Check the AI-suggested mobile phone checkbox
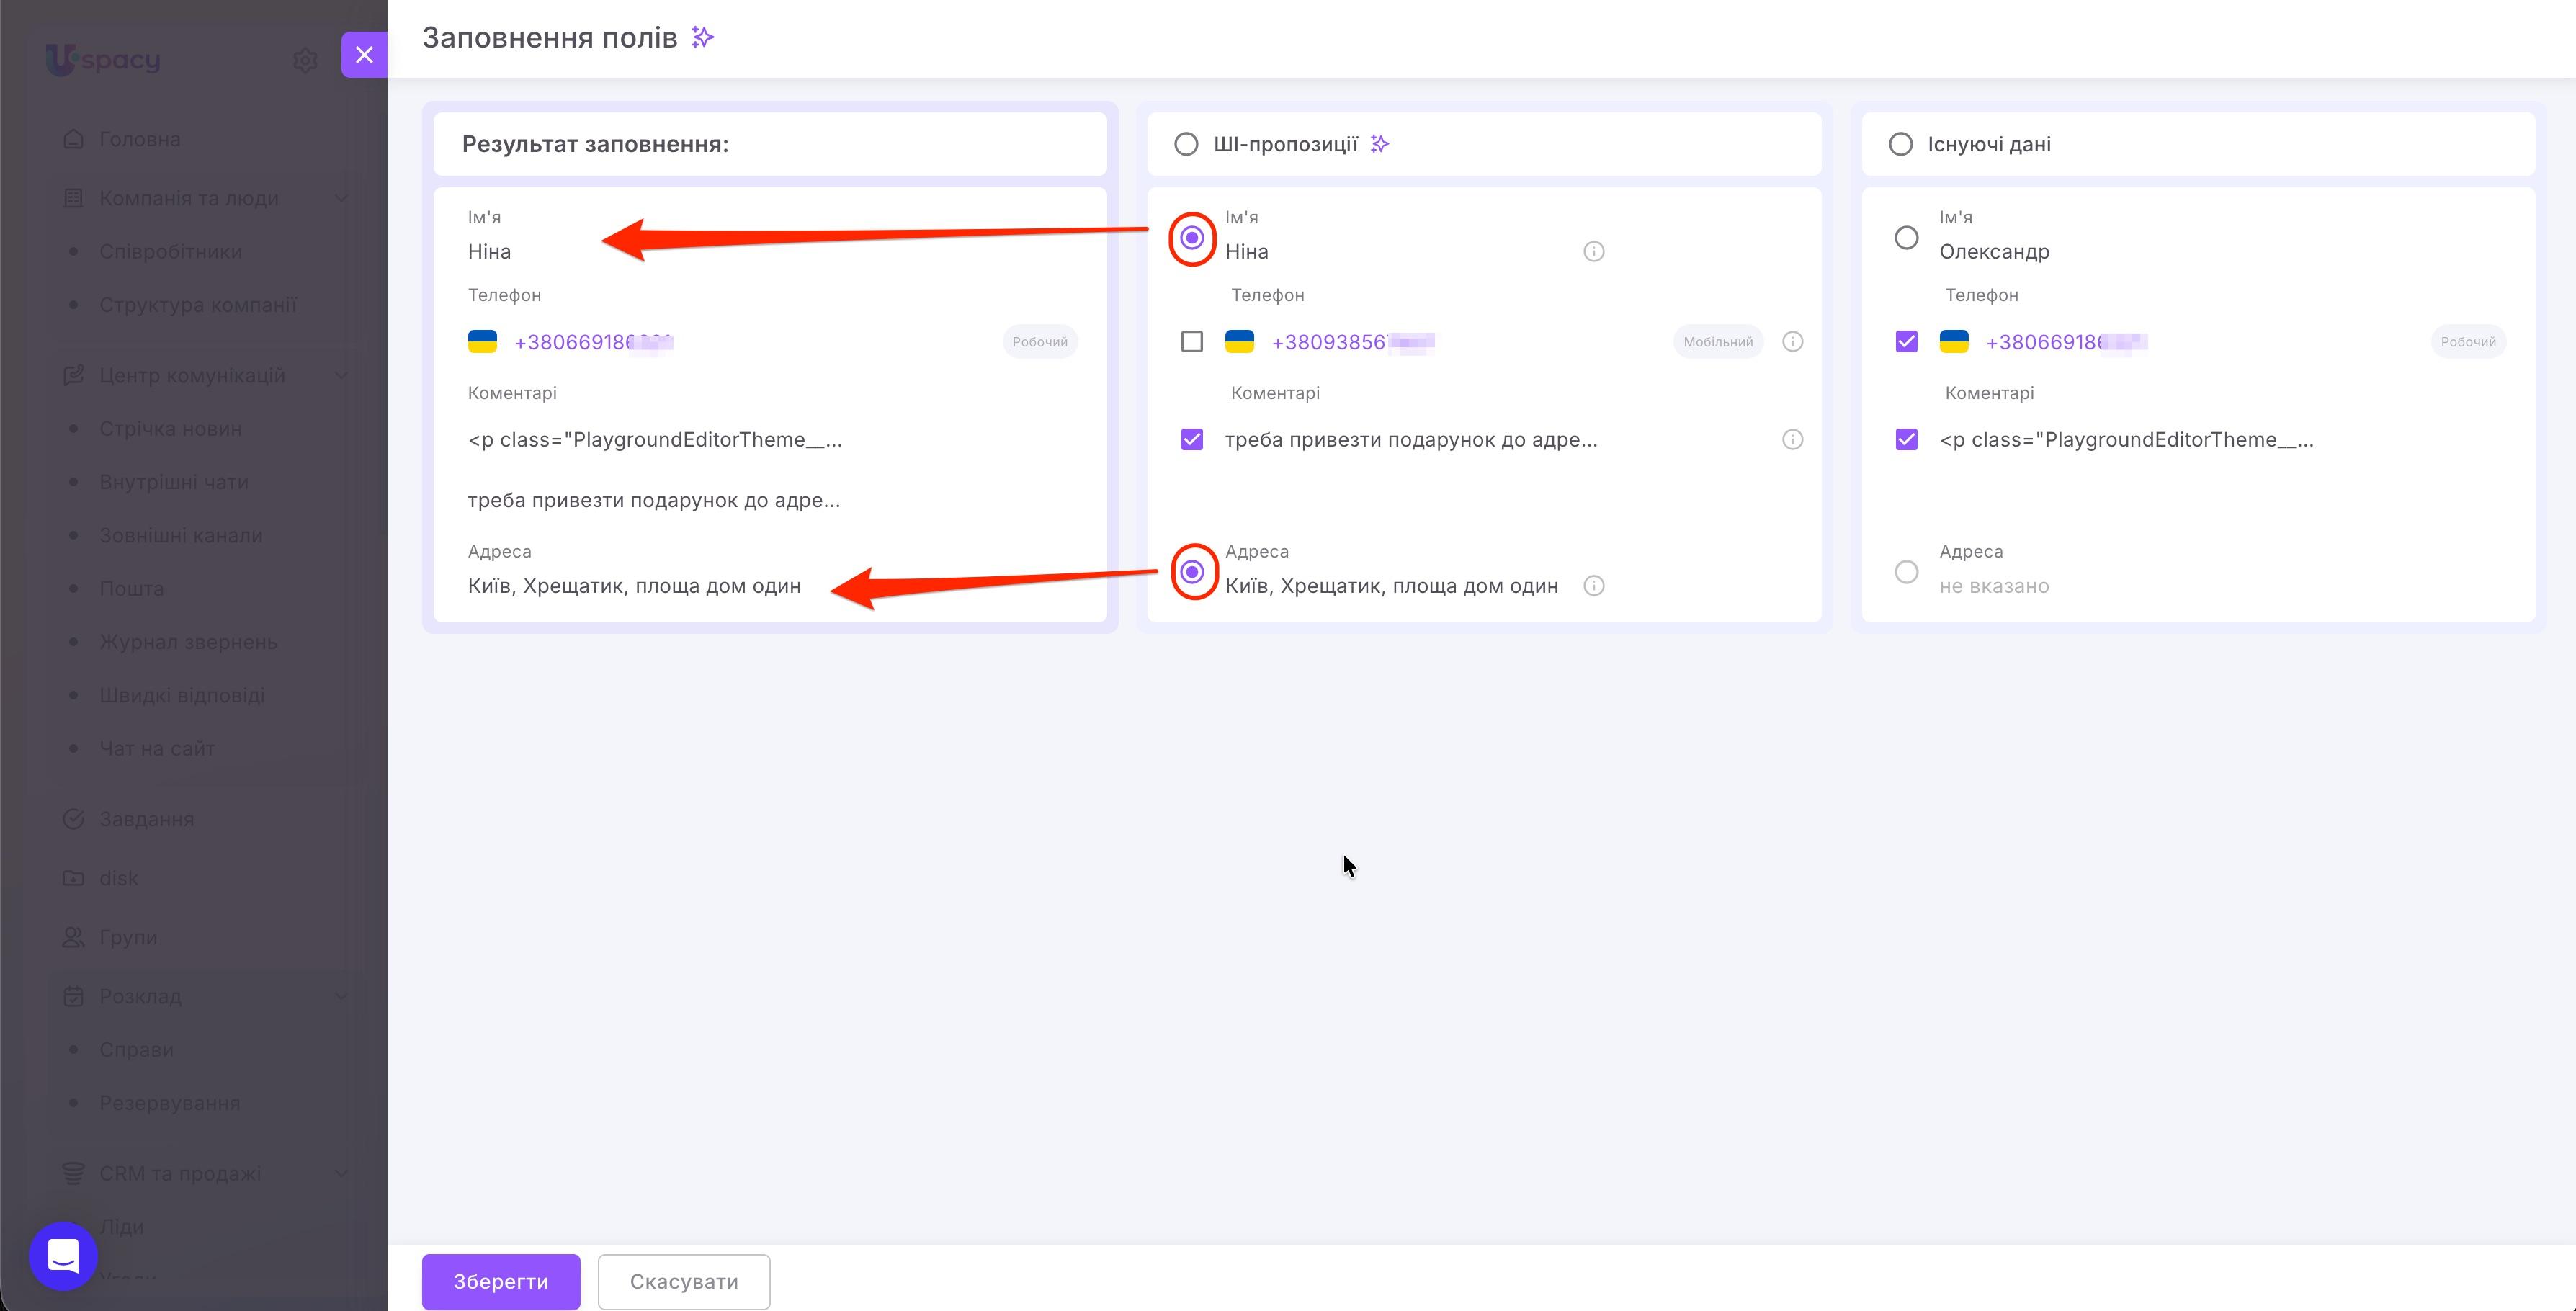This screenshot has width=2576, height=1311. pyautogui.click(x=1192, y=342)
